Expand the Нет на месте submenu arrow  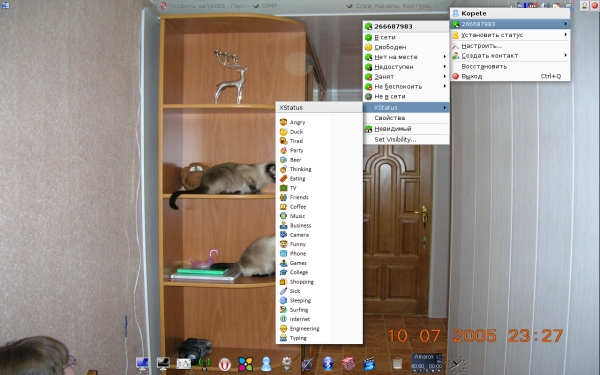[x=445, y=57]
